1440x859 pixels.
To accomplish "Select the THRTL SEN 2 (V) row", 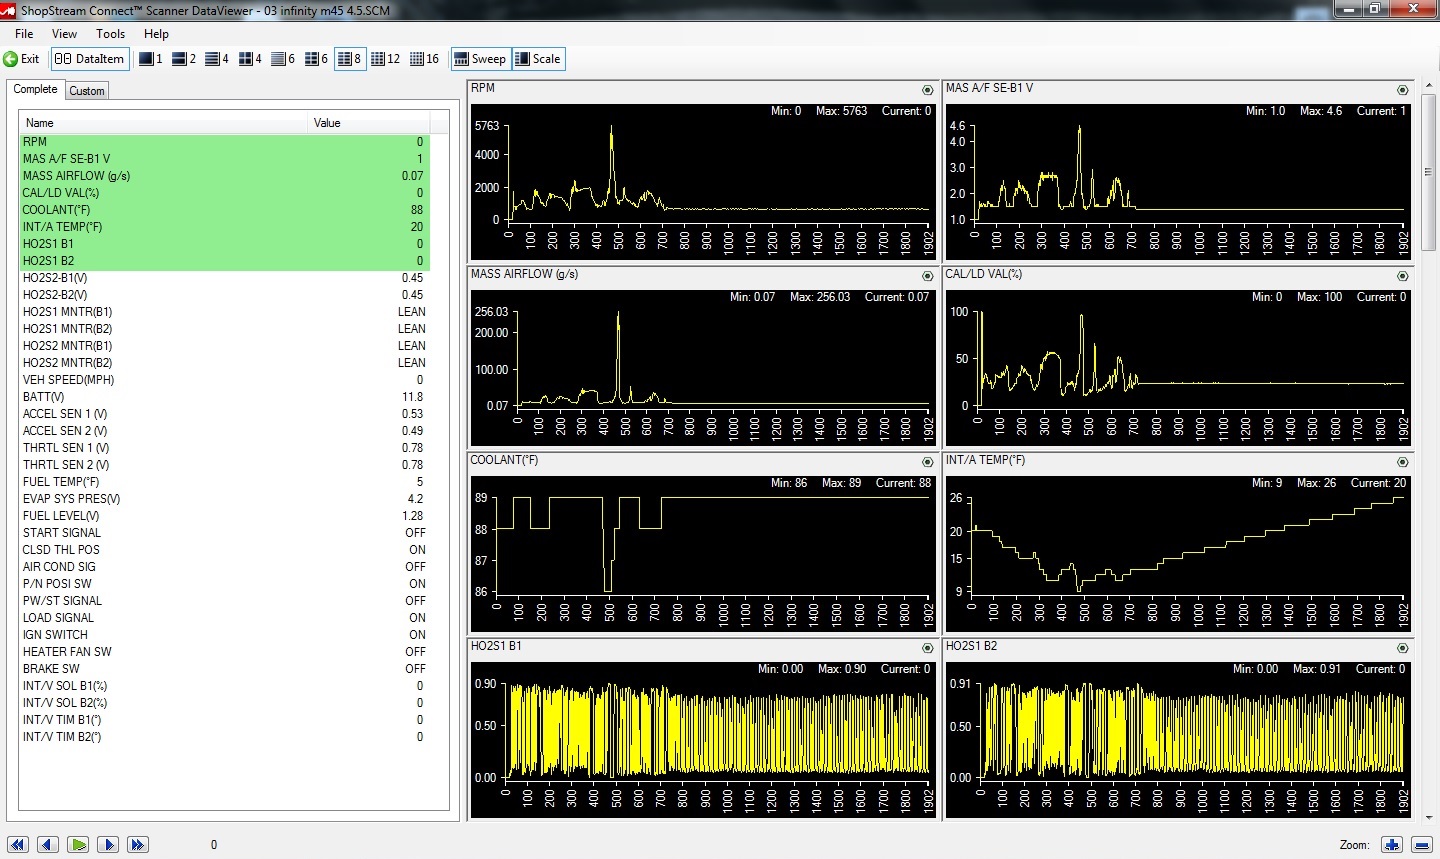I will pos(224,465).
